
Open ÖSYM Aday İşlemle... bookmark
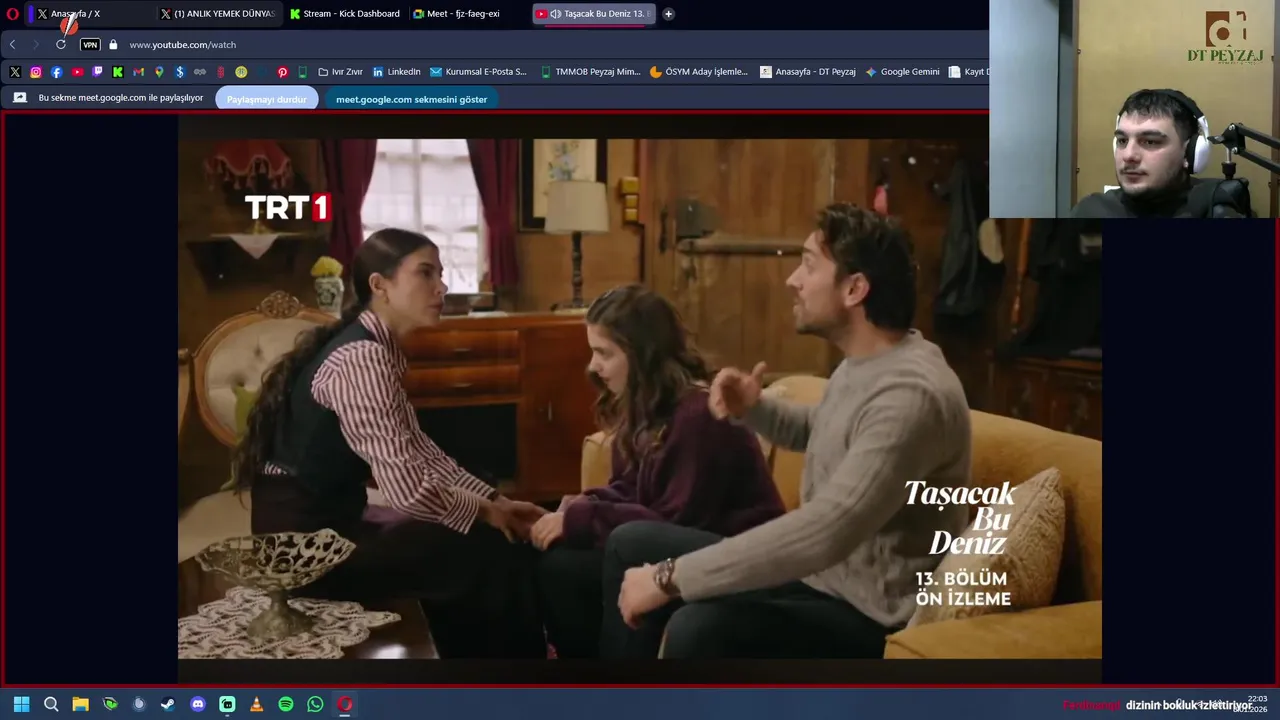(699, 72)
